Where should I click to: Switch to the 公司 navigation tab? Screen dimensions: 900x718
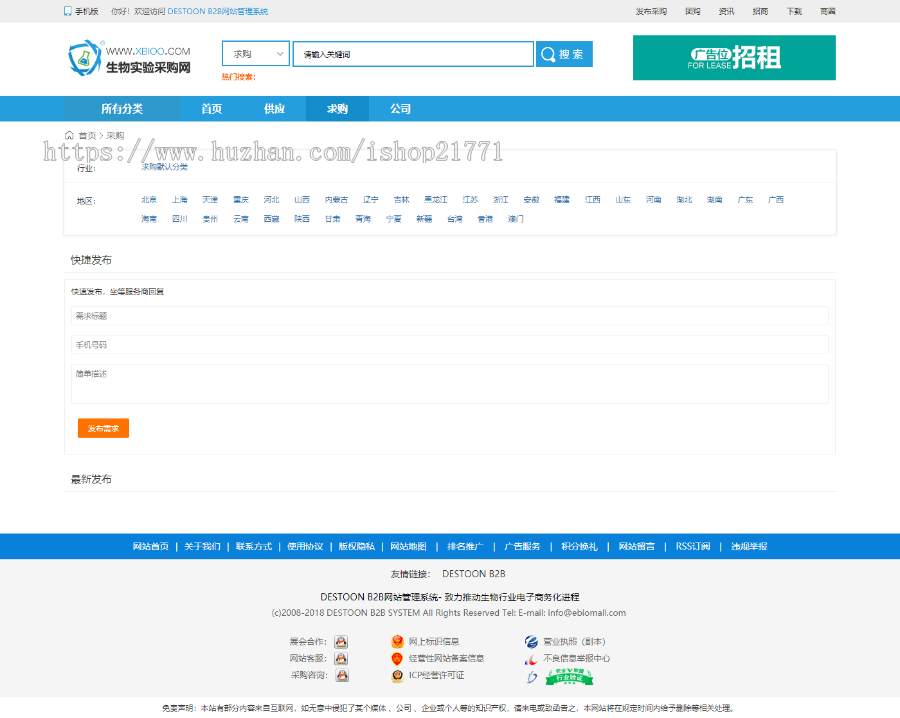click(400, 108)
